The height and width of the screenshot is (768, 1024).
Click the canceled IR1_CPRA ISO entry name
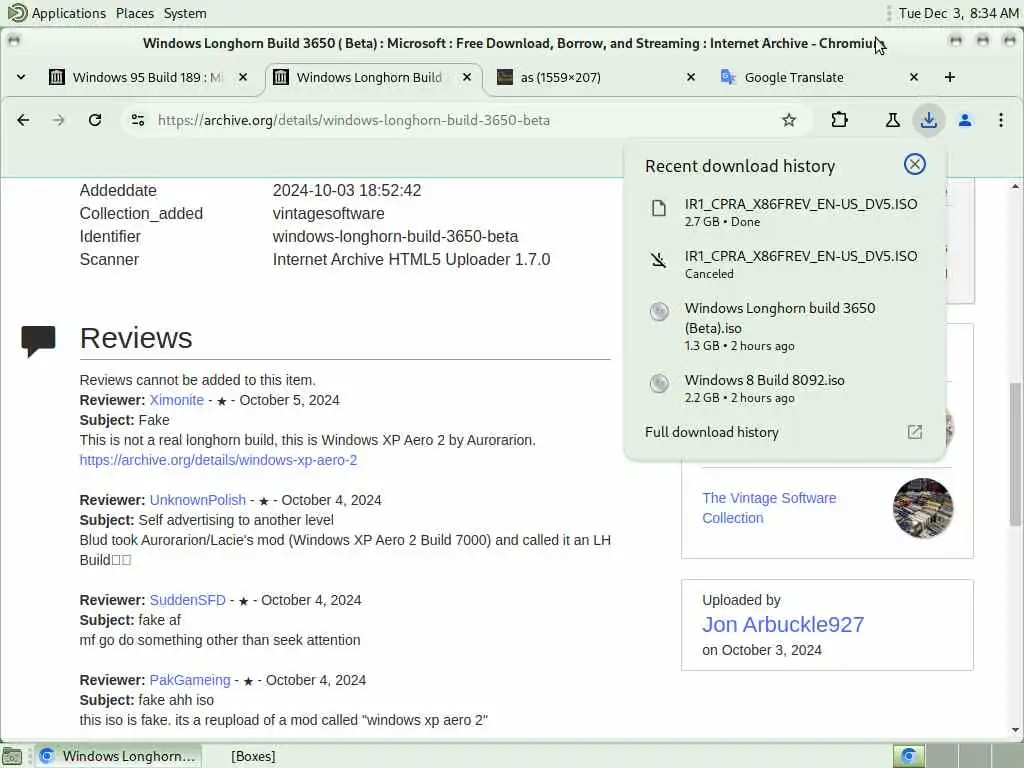tap(801, 256)
